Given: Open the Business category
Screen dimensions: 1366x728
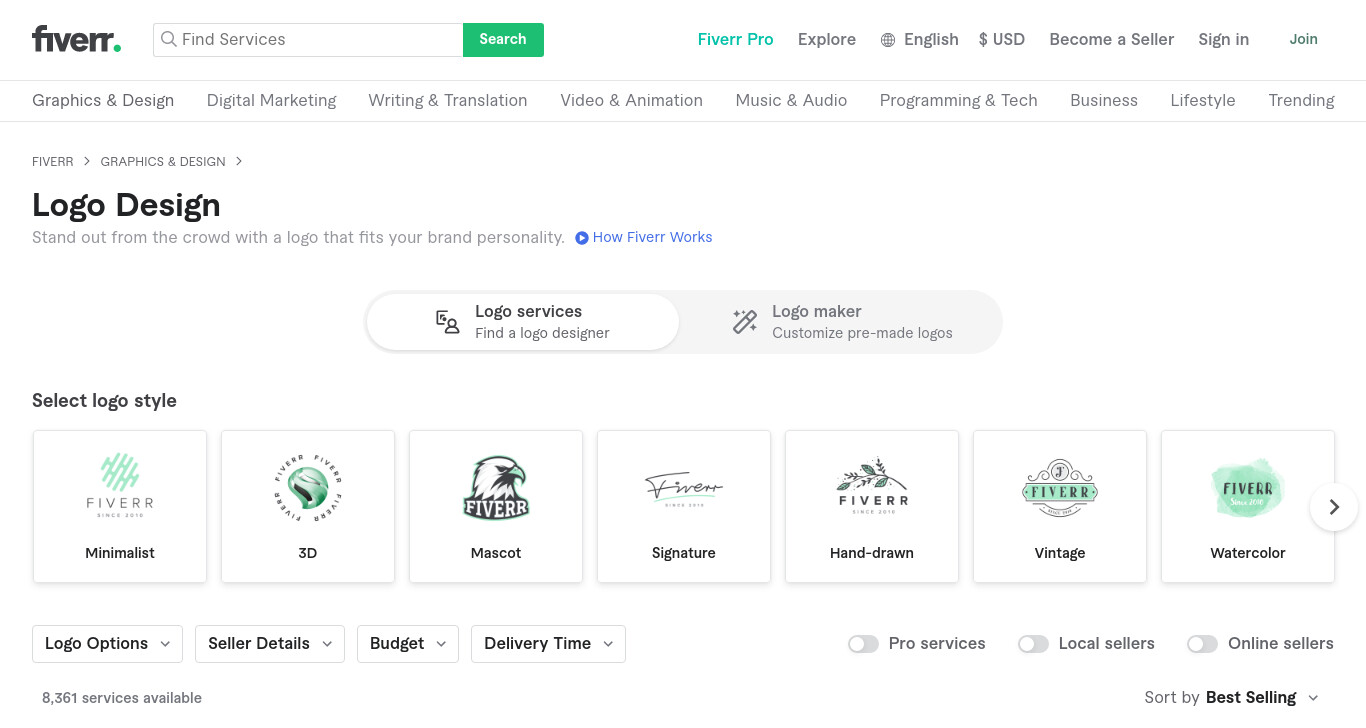Looking at the screenshot, I should (1104, 100).
